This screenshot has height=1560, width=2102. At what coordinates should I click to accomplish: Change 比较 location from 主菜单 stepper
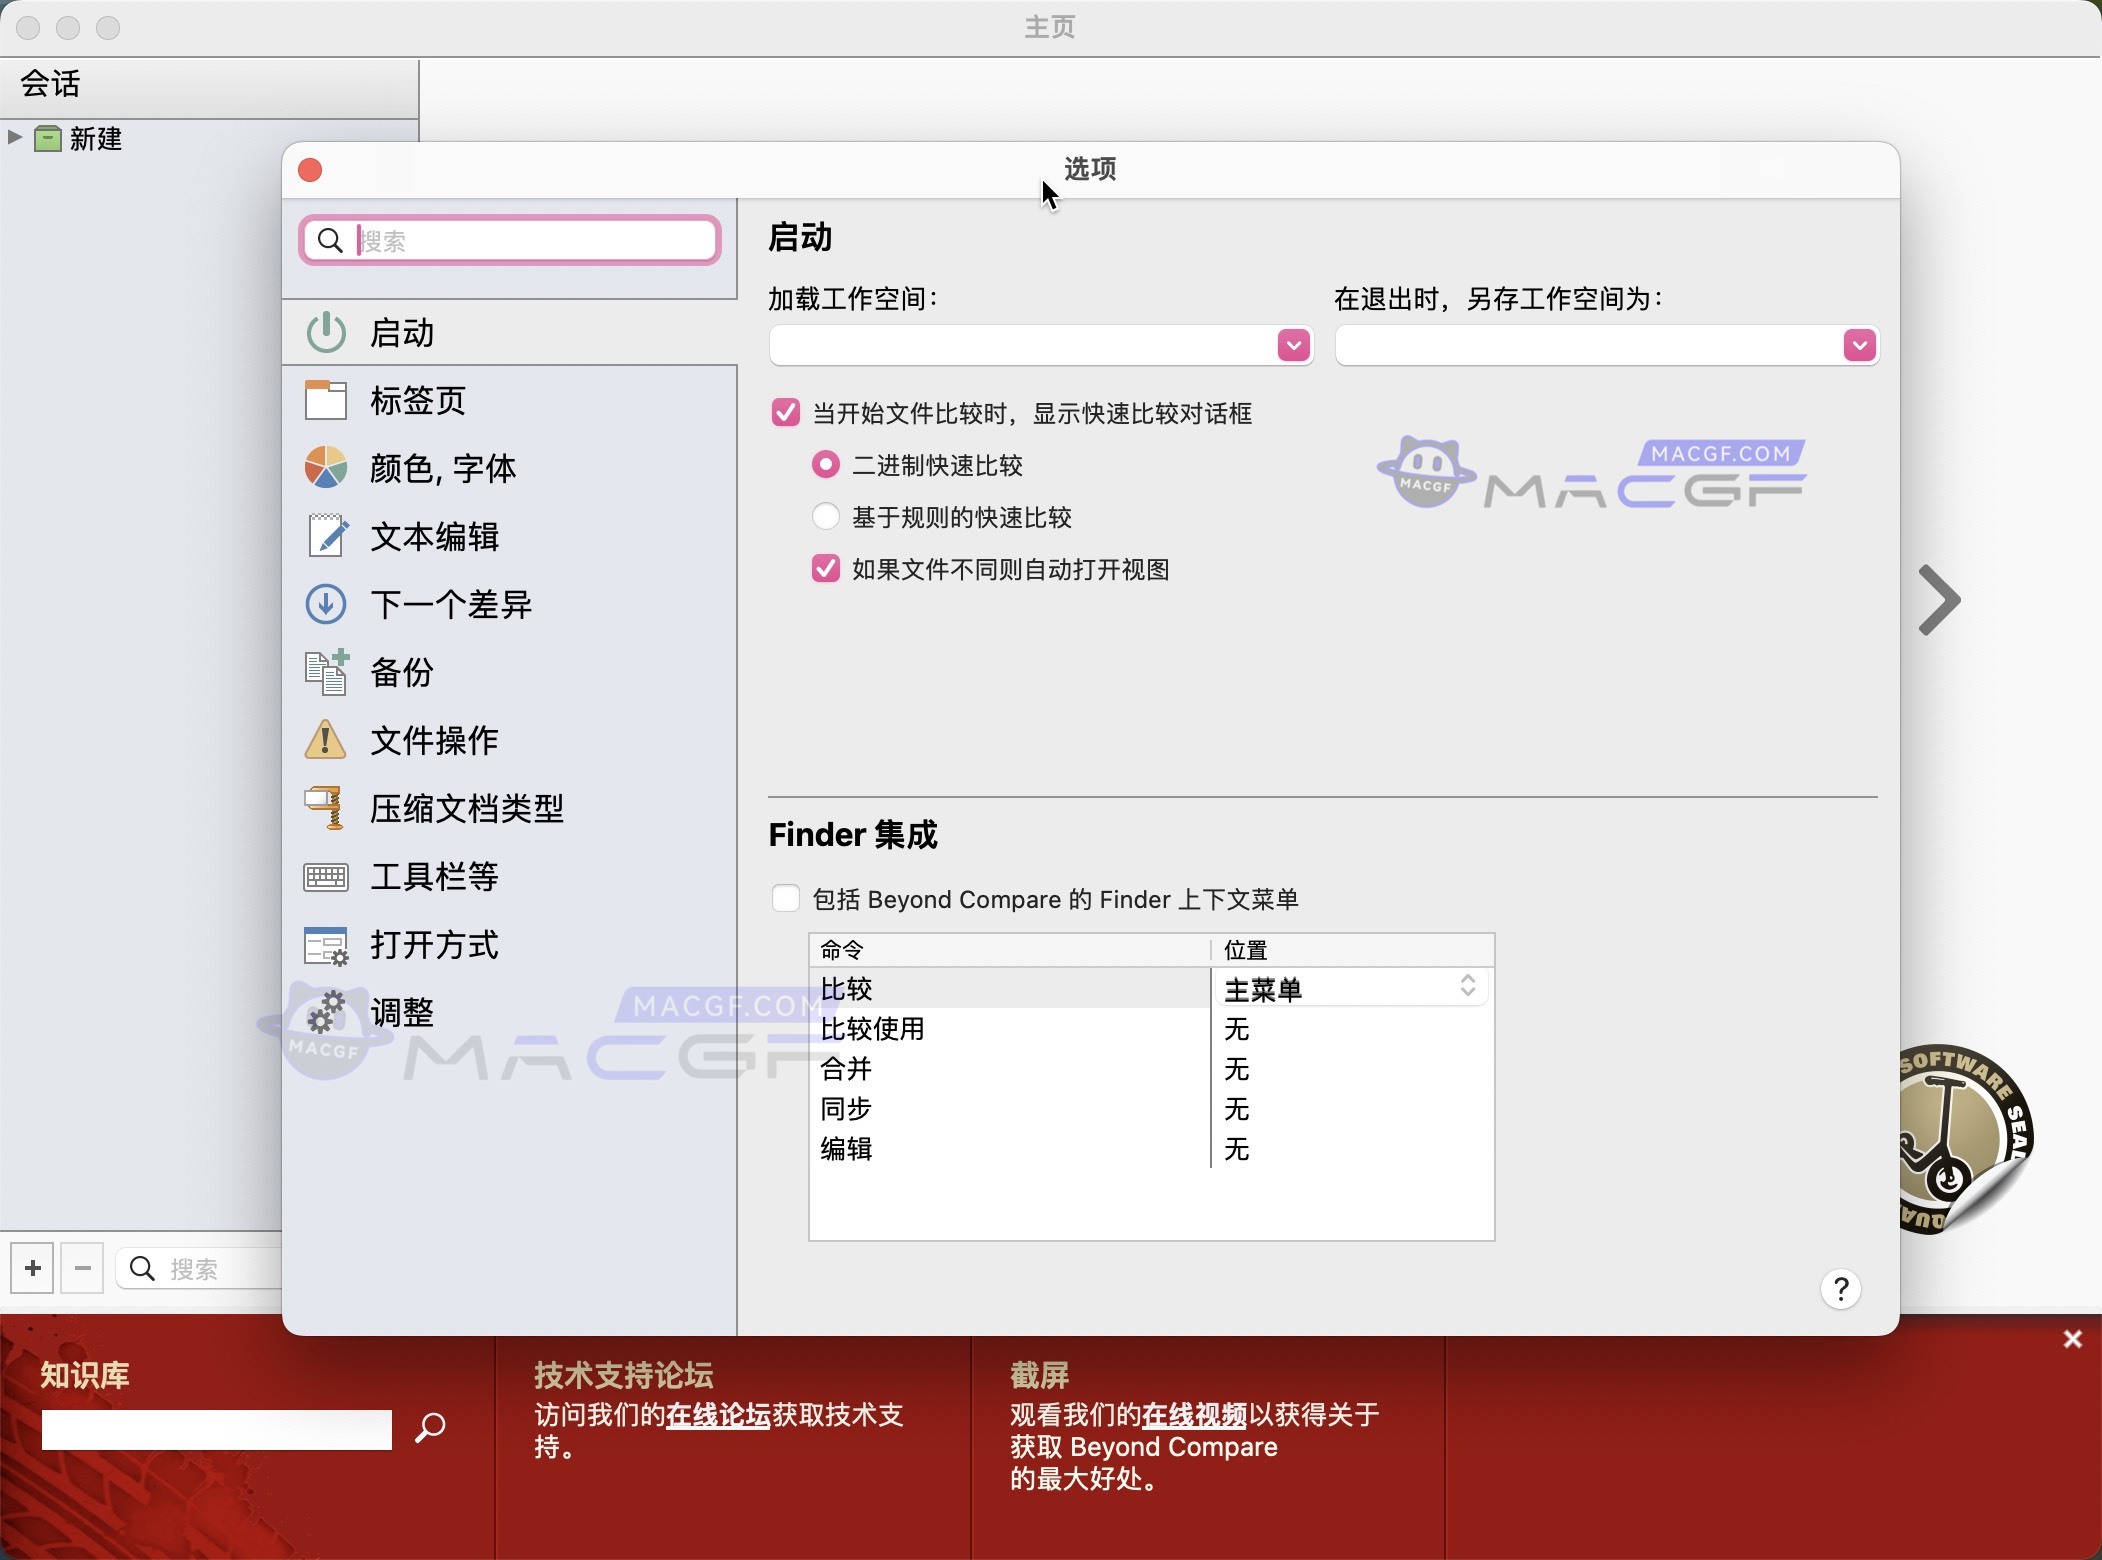click(x=1466, y=987)
